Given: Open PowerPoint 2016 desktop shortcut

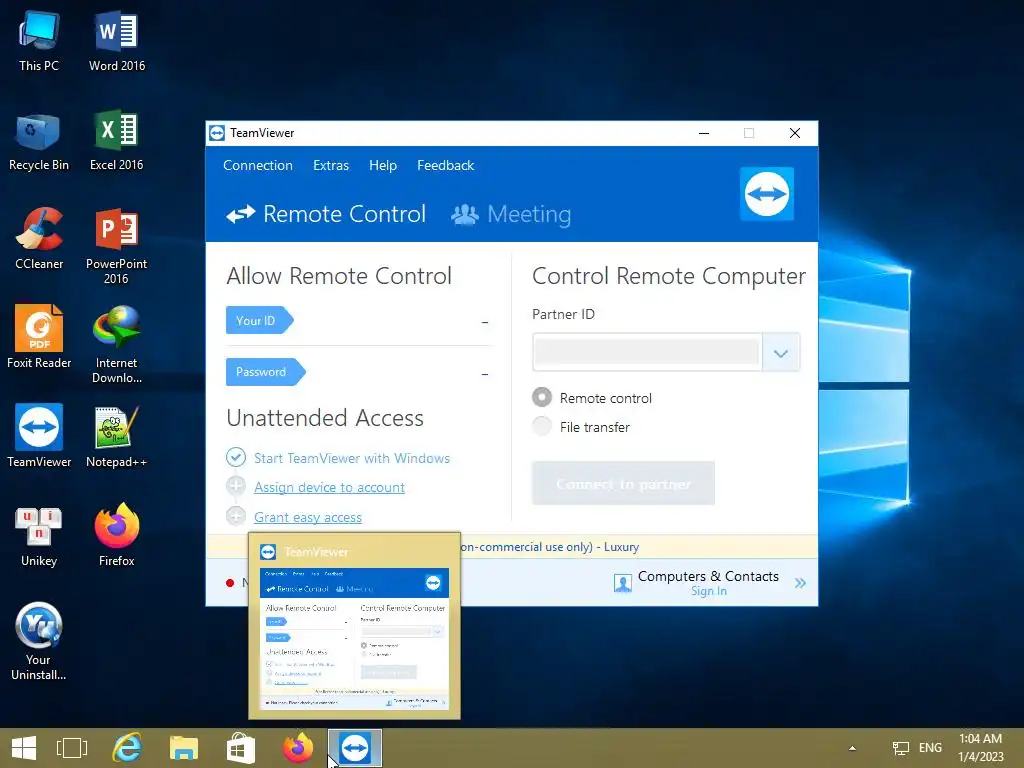Looking at the screenshot, I should 117,246.
